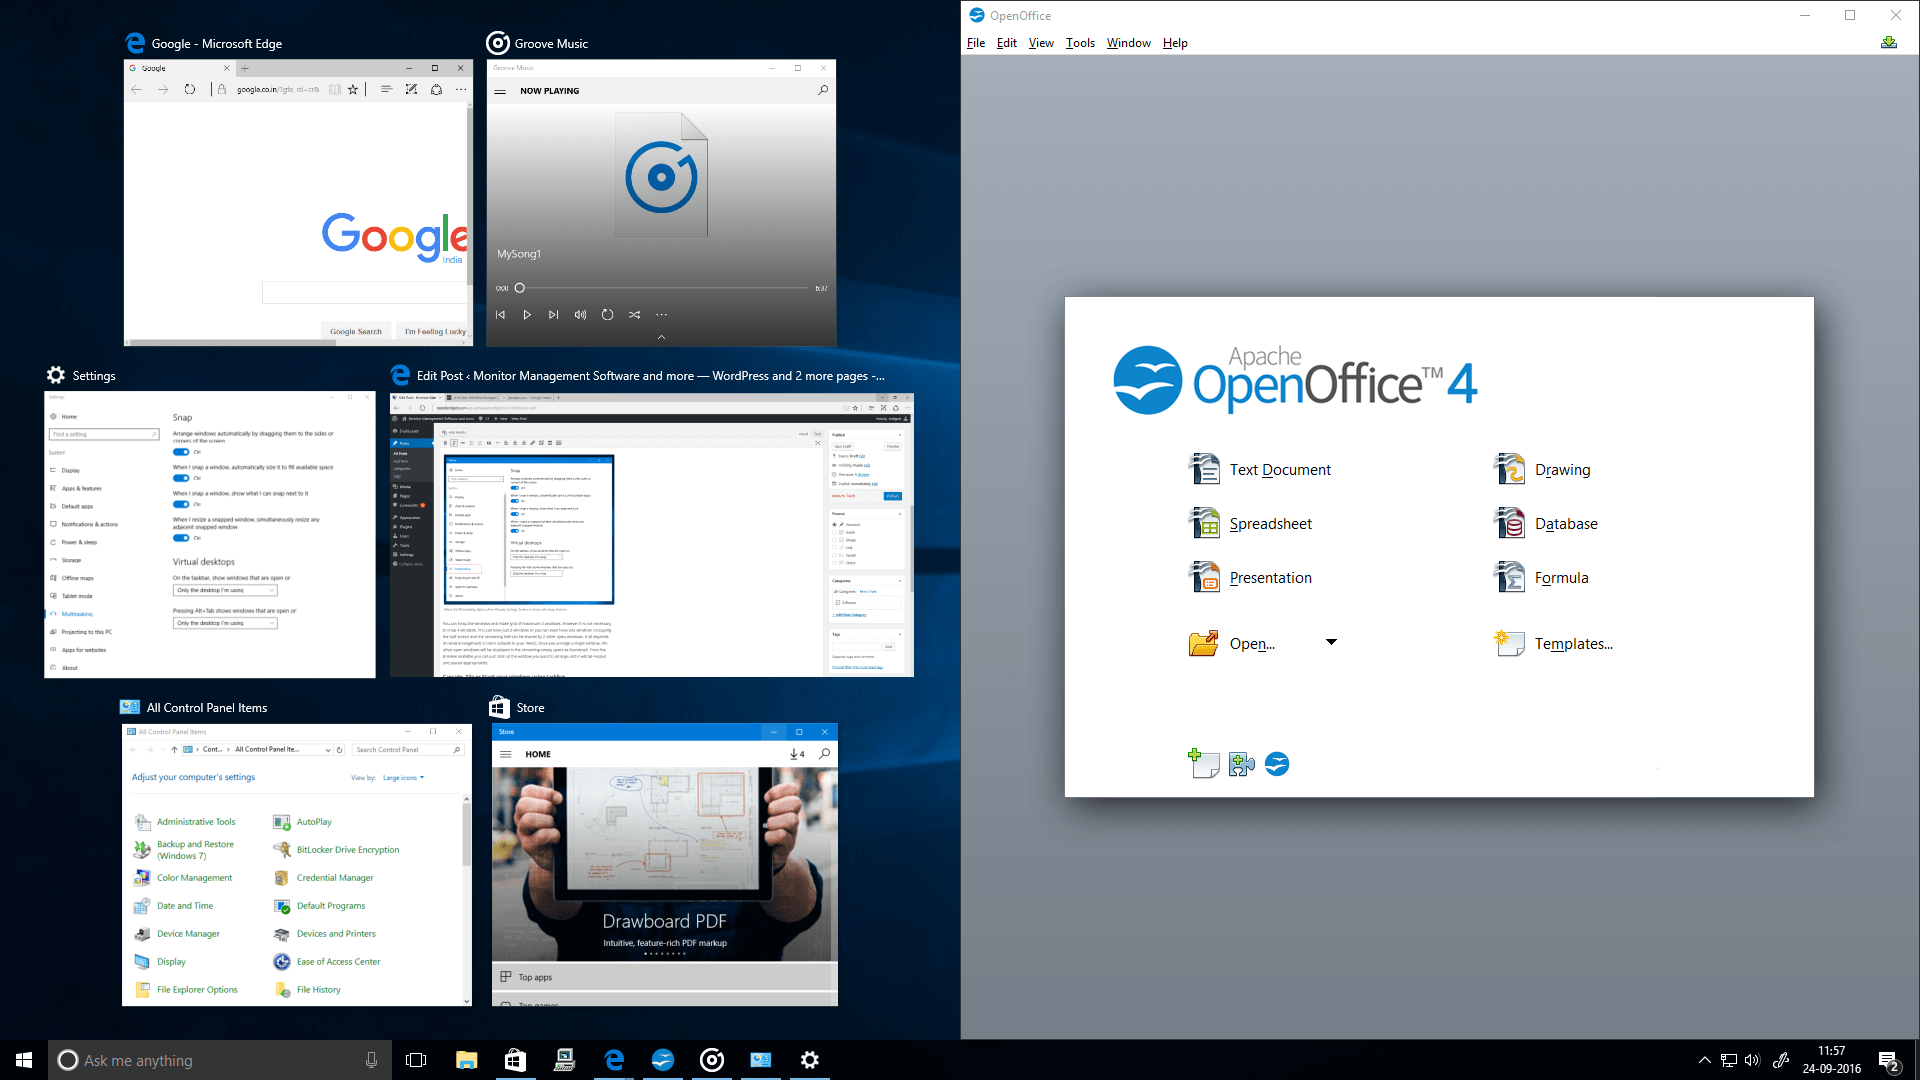Open the 'Only the desktop I'm using' dropdown
Screen dimensions: 1920x1080
[x=225, y=590]
